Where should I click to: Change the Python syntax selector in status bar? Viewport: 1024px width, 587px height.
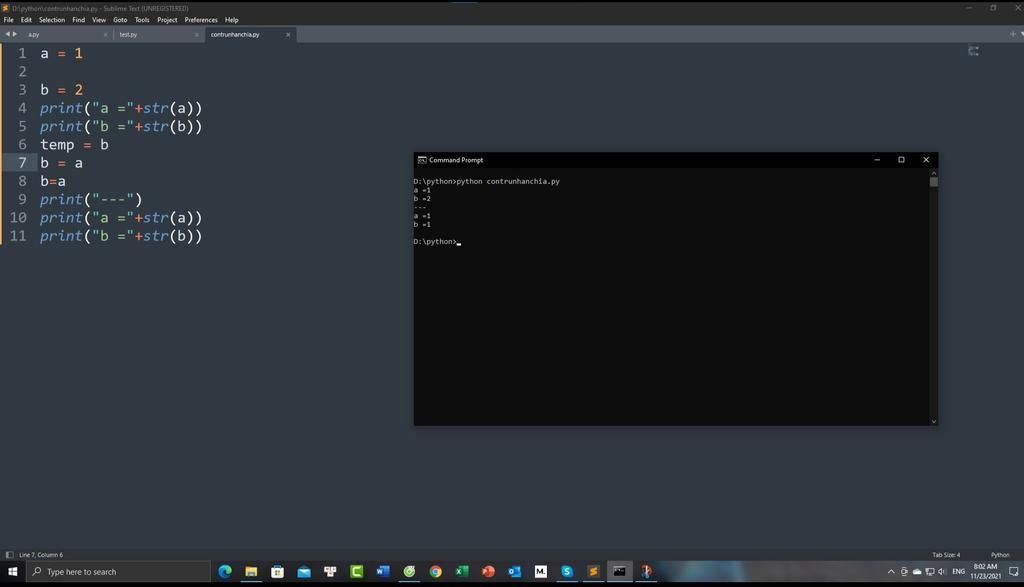coord(1000,554)
